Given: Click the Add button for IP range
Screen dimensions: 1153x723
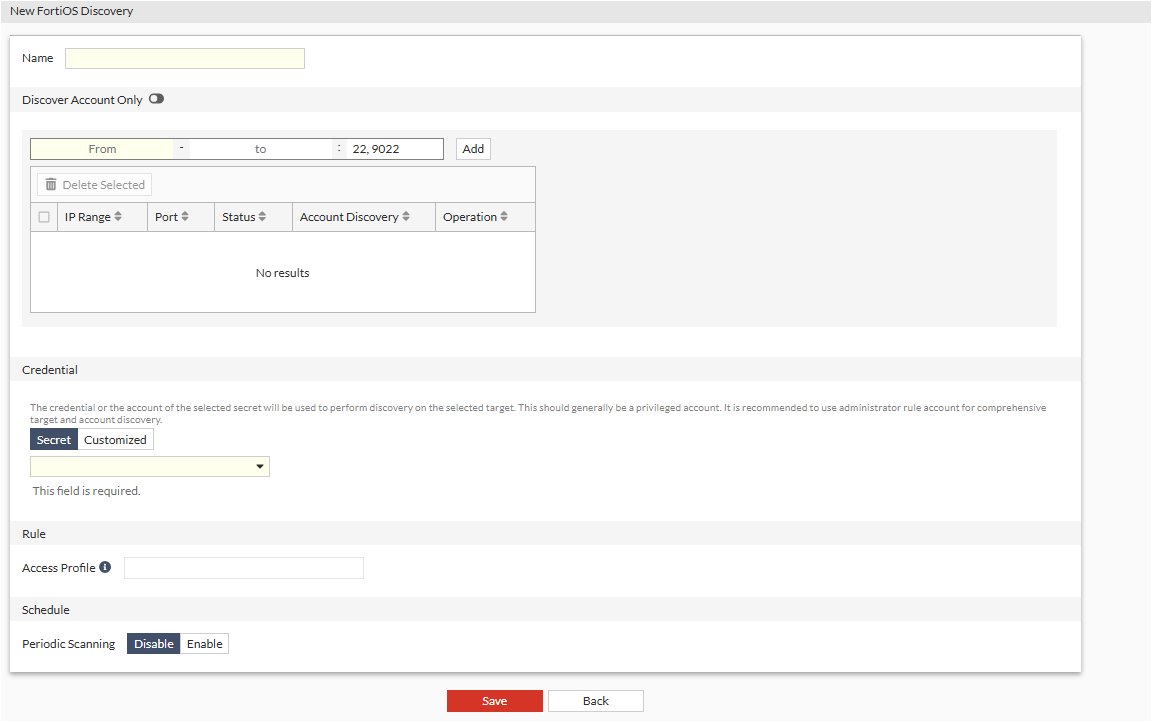Looking at the screenshot, I should pyautogui.click(x=474, y=149).
